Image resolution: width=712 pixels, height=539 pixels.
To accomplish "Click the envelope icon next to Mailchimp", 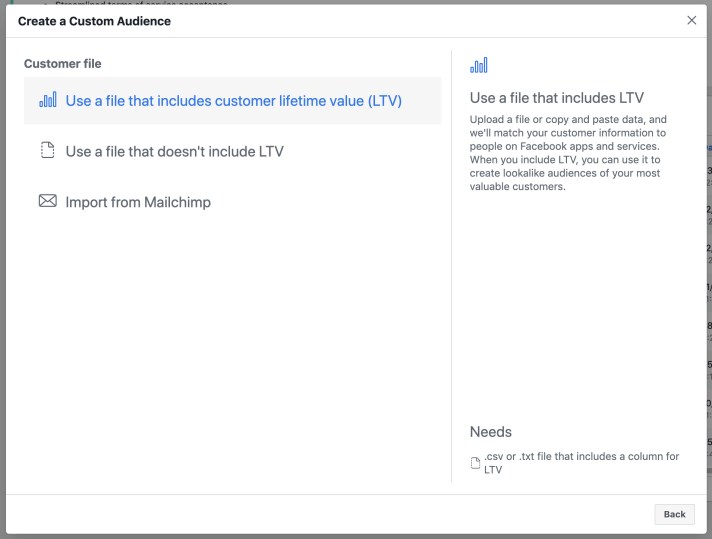I will coord(47,202).
